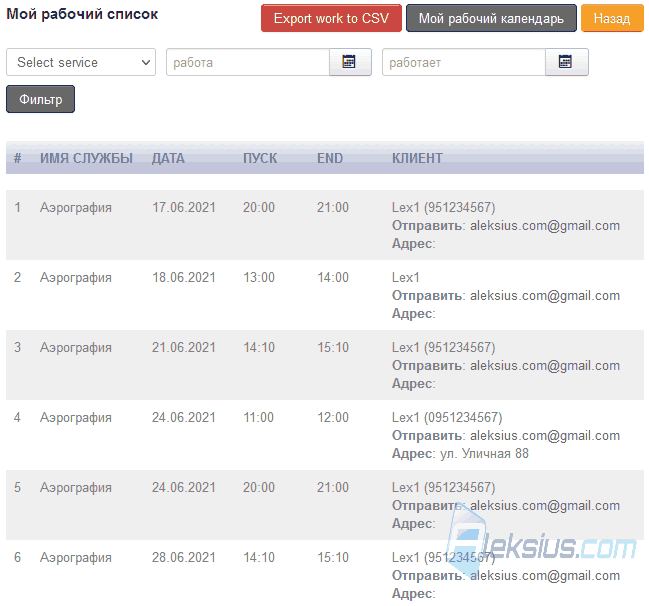
Task: Open calendar picker for the работает field
Action: coord(566,62)
